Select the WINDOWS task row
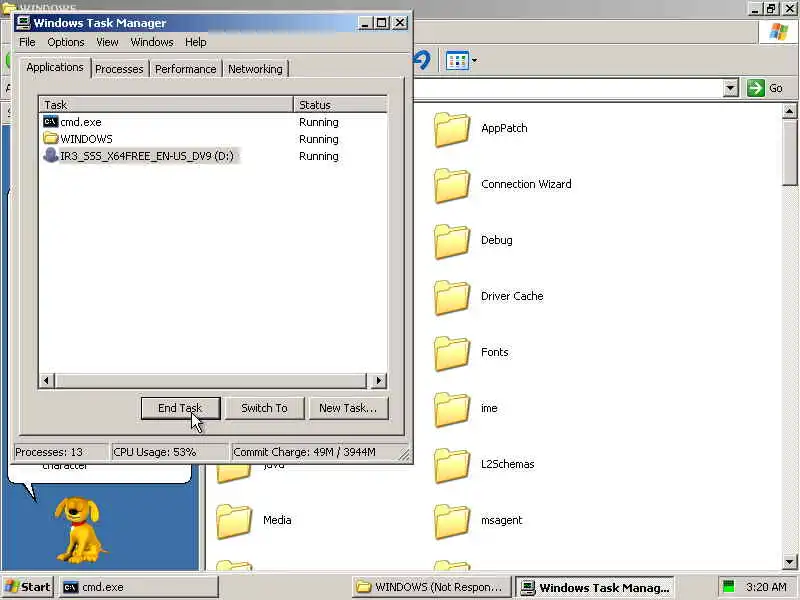 (x=213, y=139)
